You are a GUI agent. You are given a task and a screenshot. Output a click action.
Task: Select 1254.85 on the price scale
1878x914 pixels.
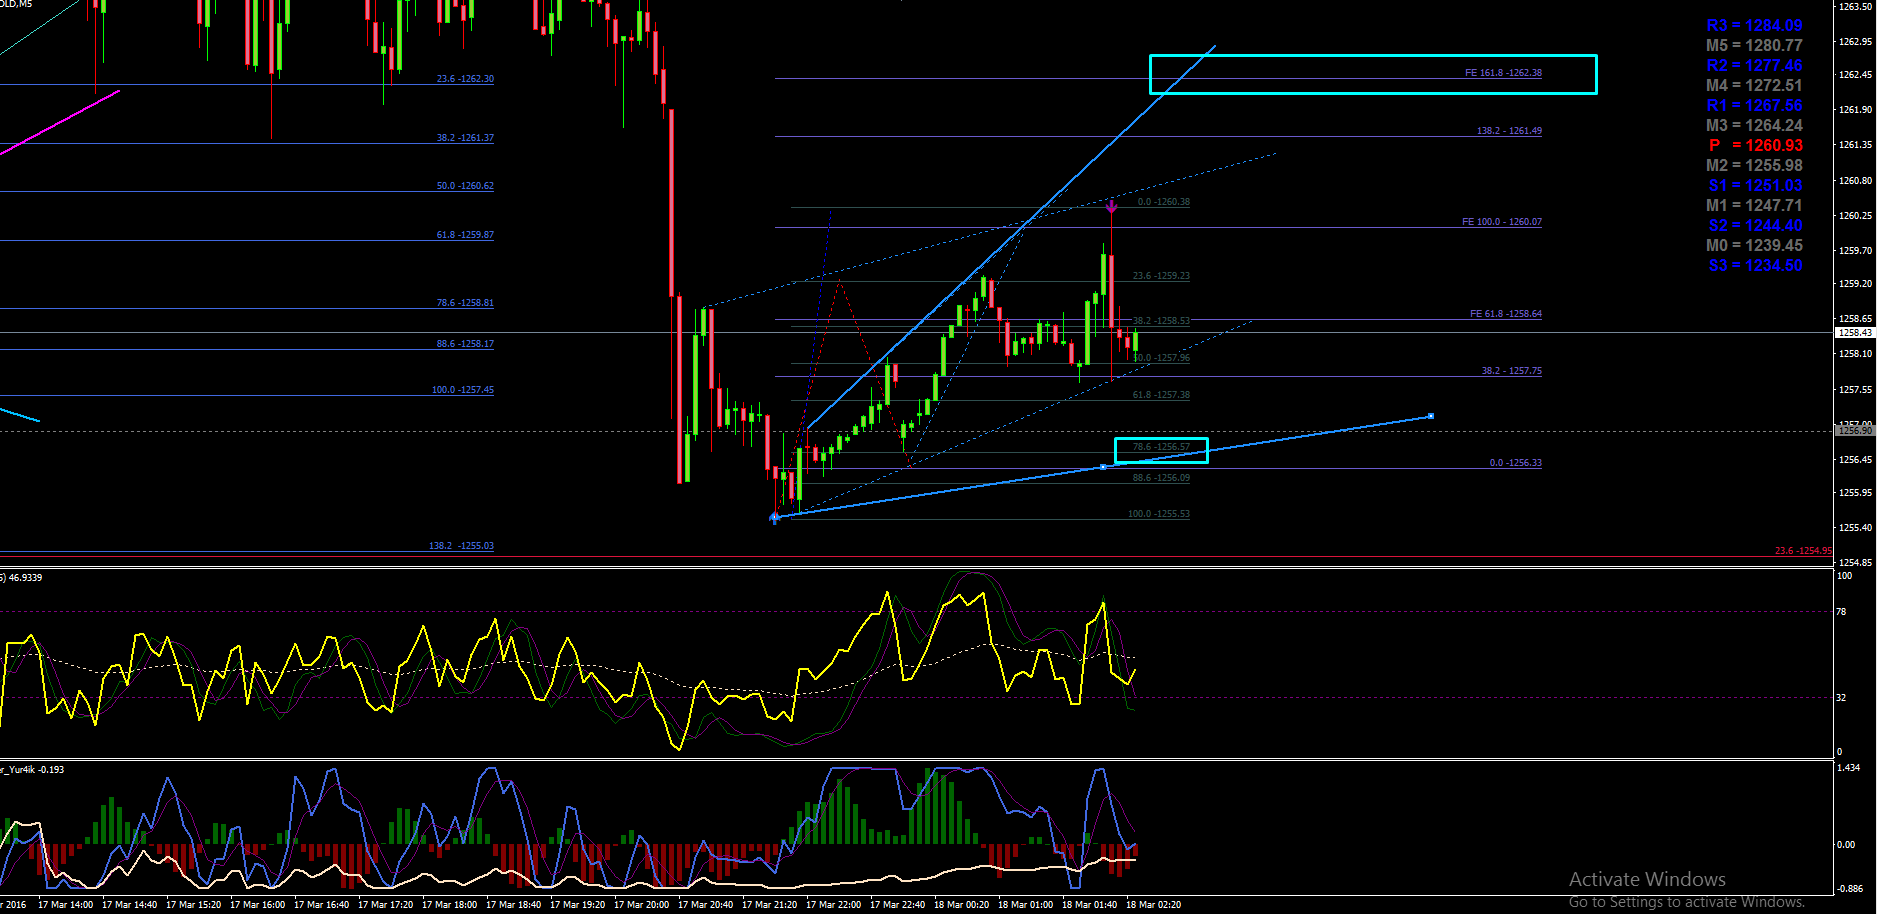1855,563
